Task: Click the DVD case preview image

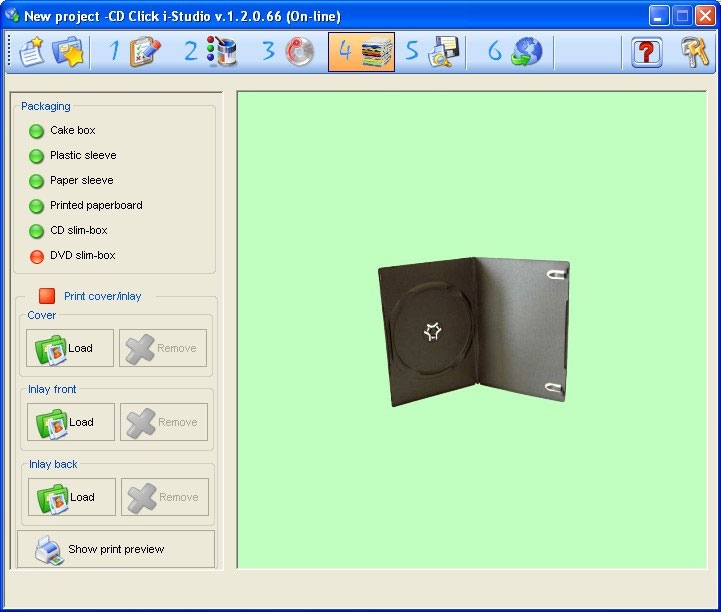Action: tap(474, 332)
